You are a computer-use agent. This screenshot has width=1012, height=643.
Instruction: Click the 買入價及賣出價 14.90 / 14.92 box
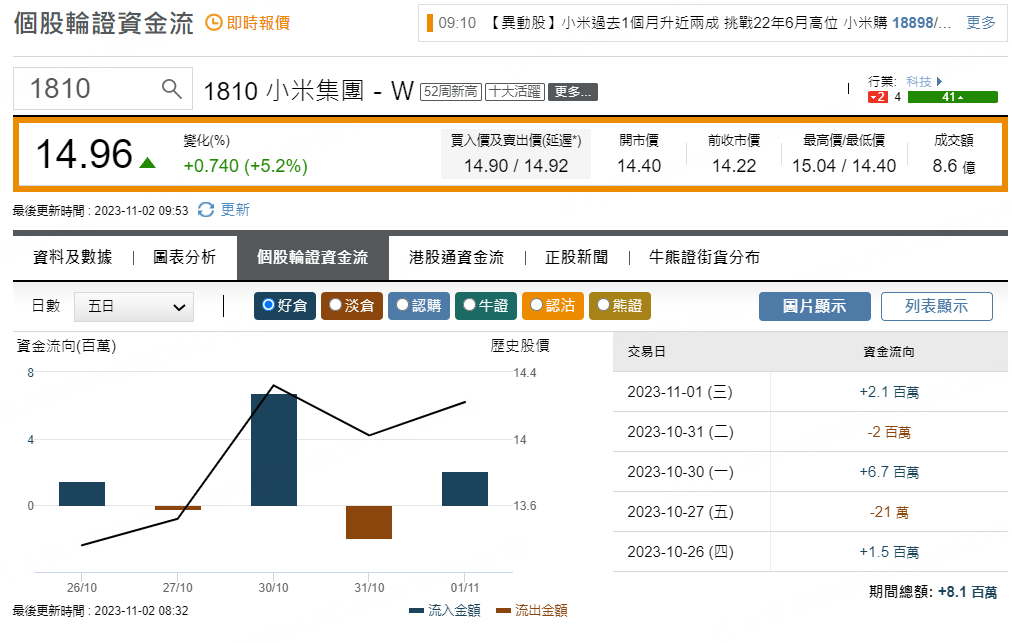[516, 154]
